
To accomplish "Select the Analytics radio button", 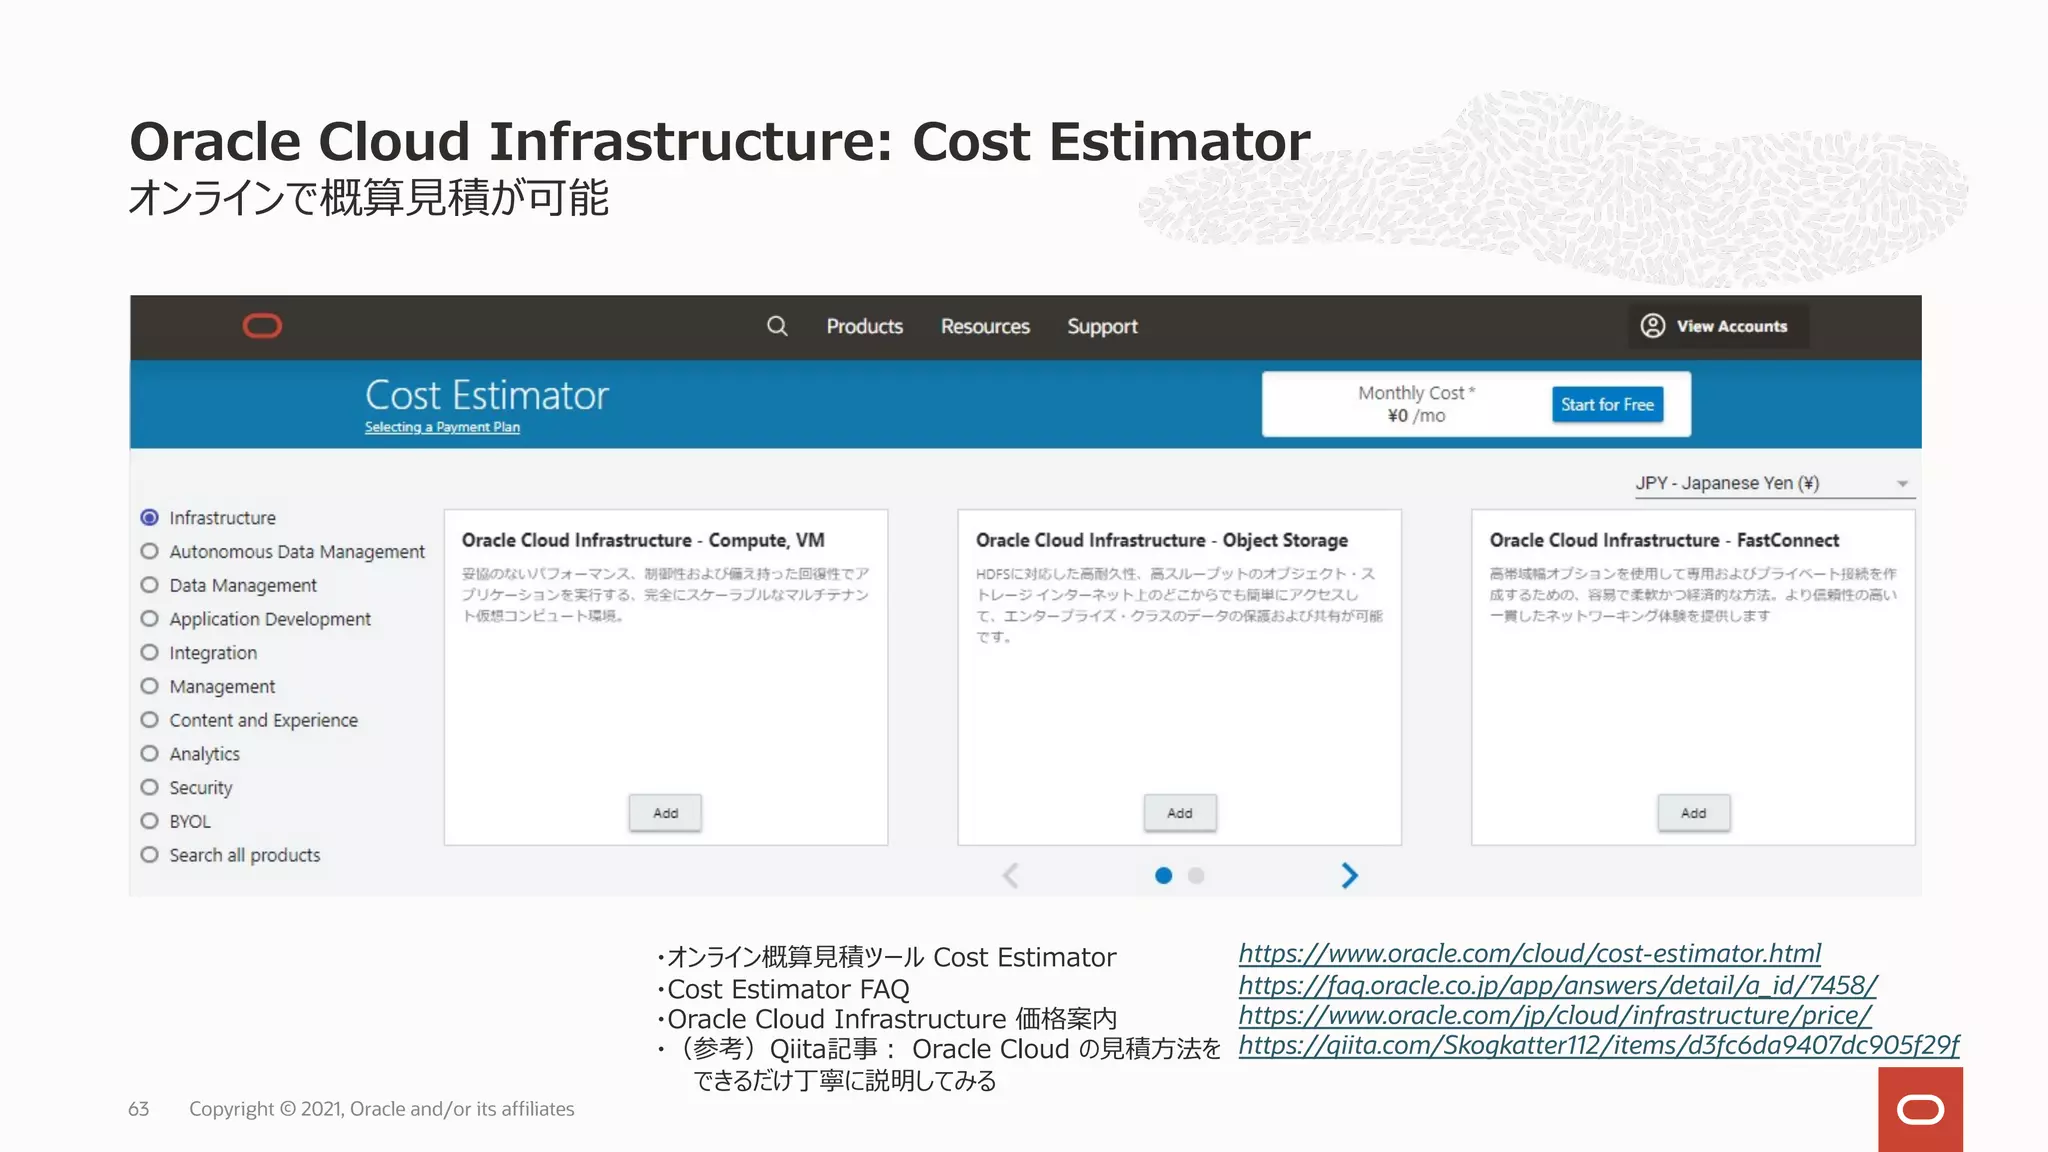I will tap(150, 753).
